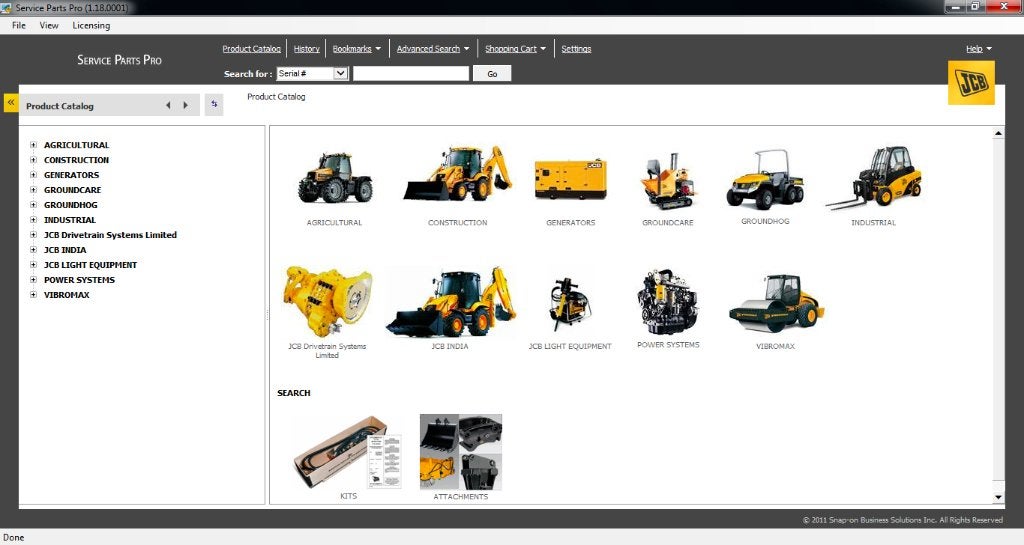Select VIBROMAX in the tree
This screenshot has width=1024, height=545.
67,295
